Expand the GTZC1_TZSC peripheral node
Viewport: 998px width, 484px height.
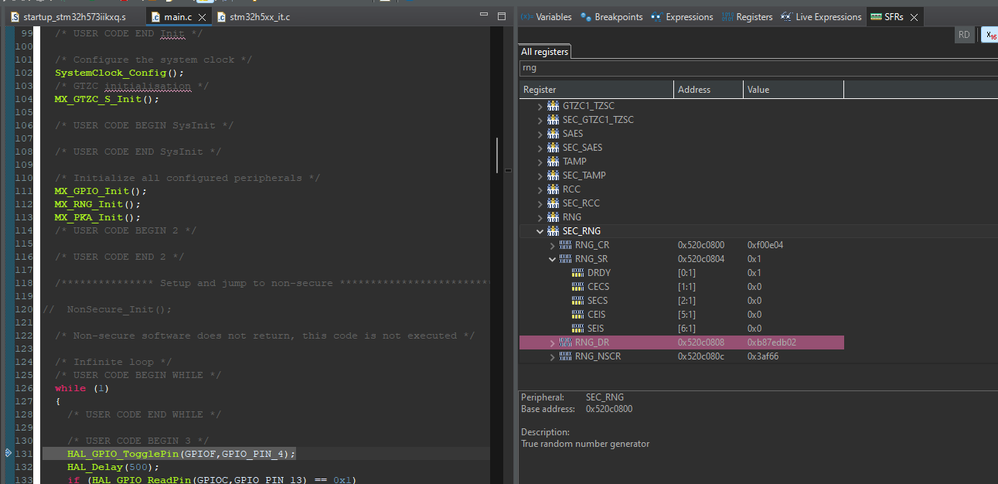click(540, 105)
